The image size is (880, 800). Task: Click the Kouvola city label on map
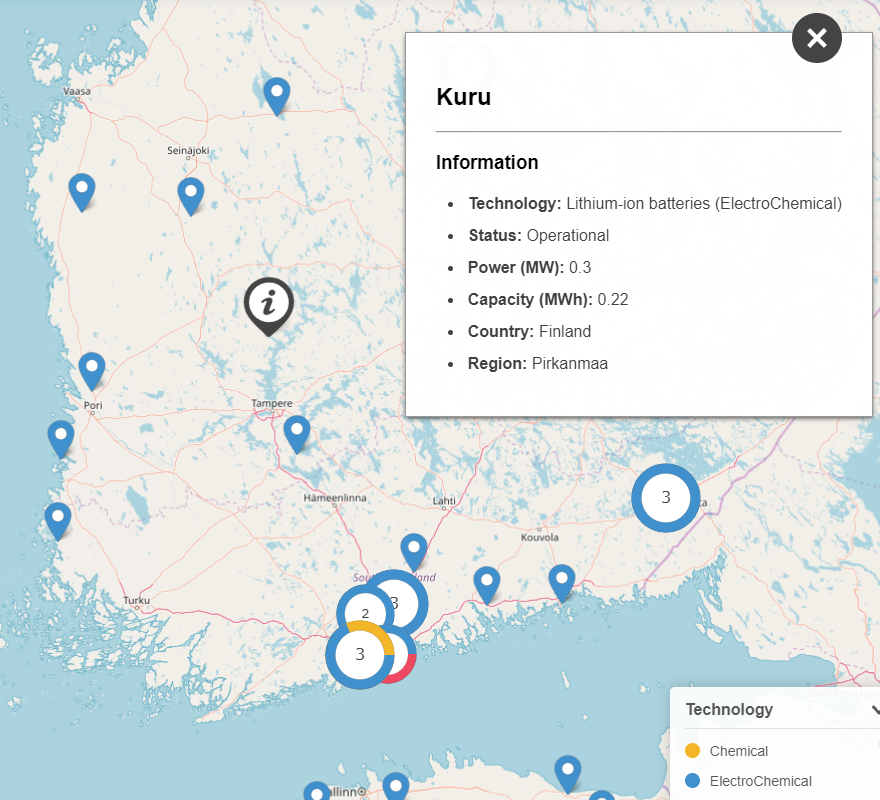point(540,537)
